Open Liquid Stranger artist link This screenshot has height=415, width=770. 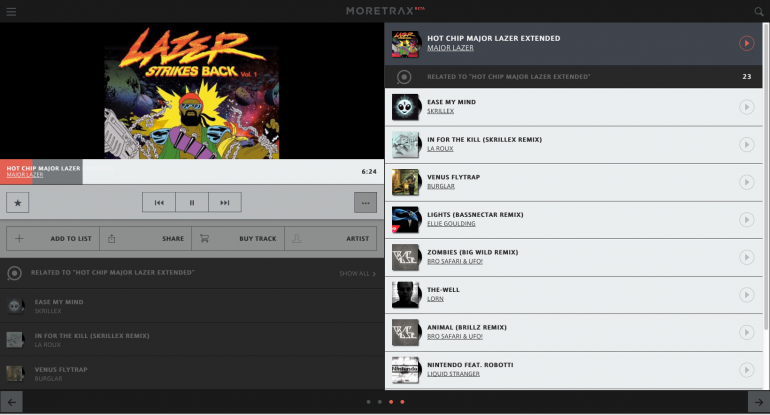(x=453, y=374)
